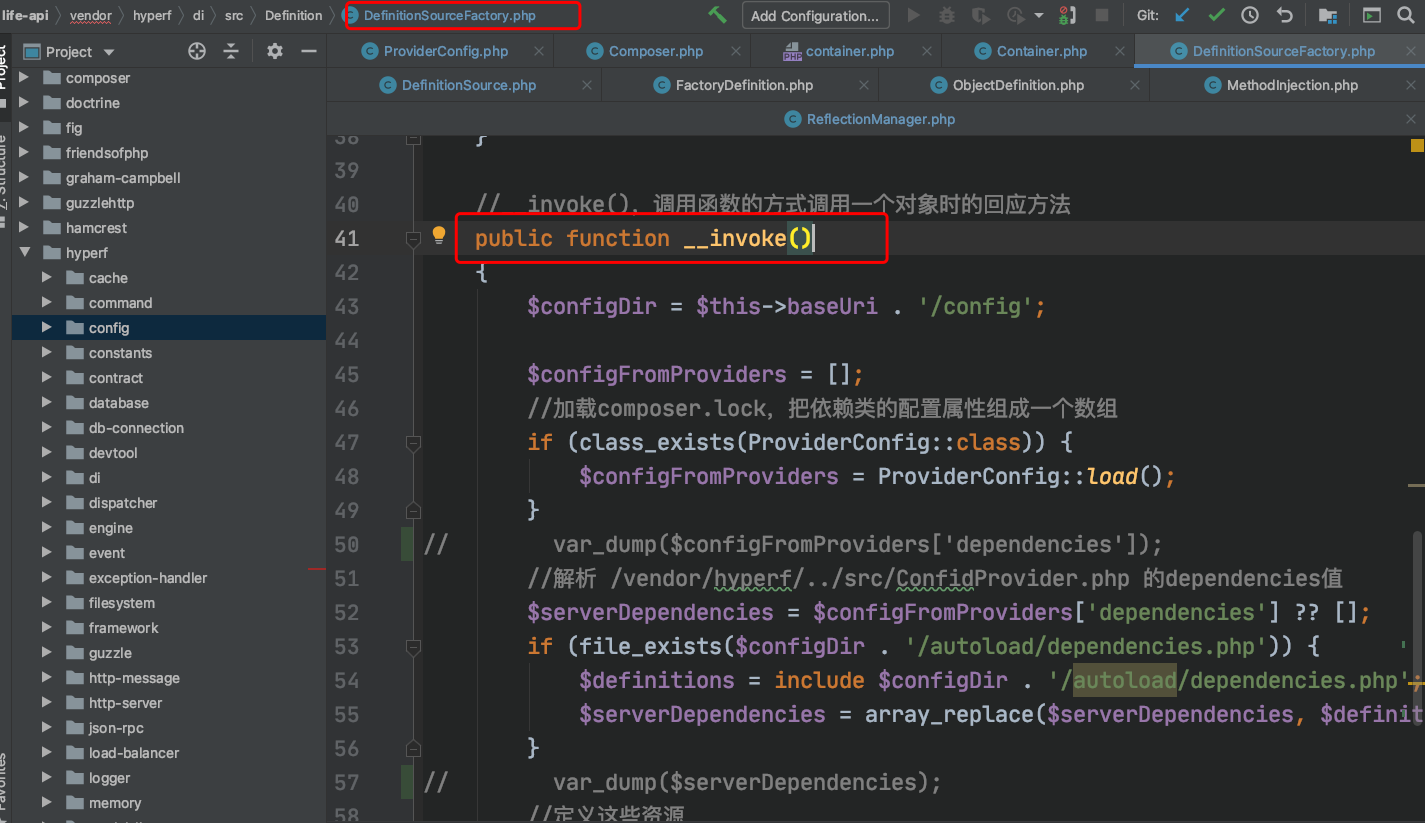Click the folder icon beside Git rollback
Image resolution: width=1425 pixels, height=823 pixels.
1328,15
